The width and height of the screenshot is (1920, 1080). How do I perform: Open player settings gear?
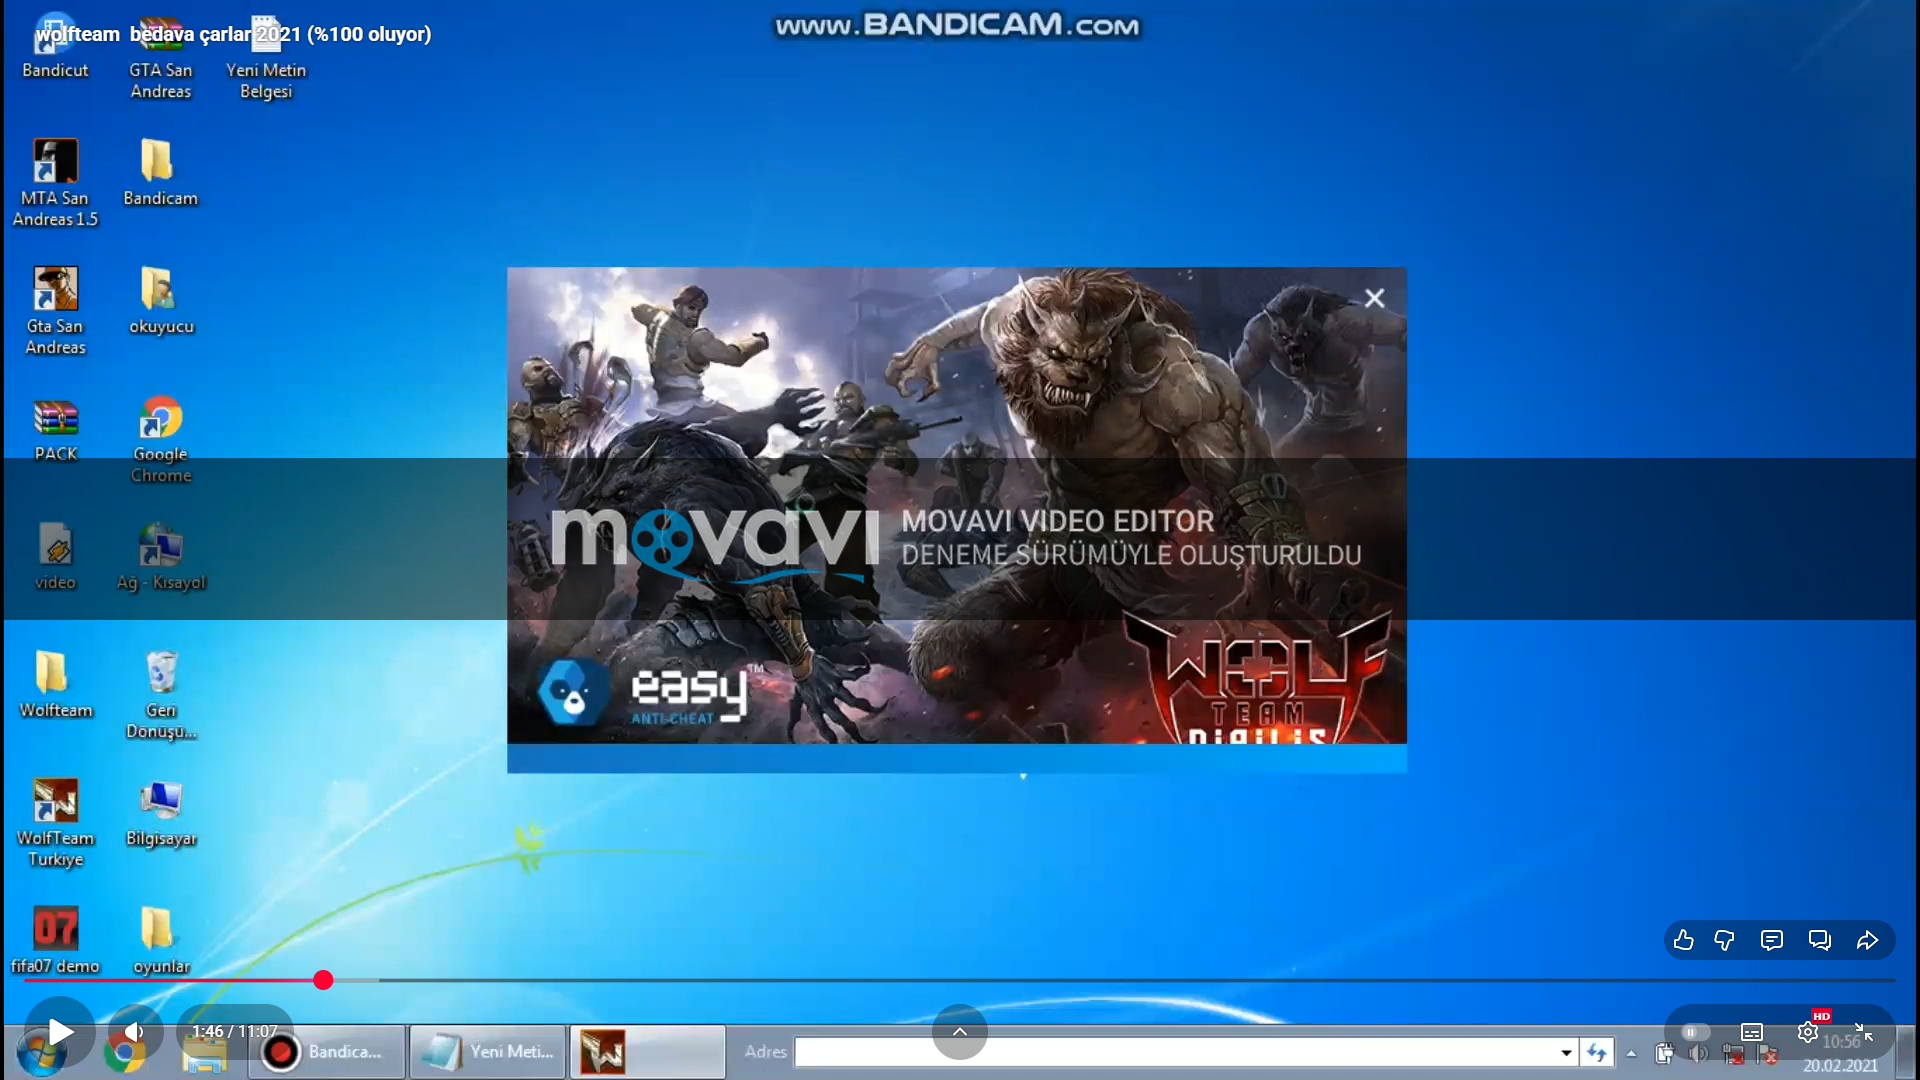pos(1808,1032)
